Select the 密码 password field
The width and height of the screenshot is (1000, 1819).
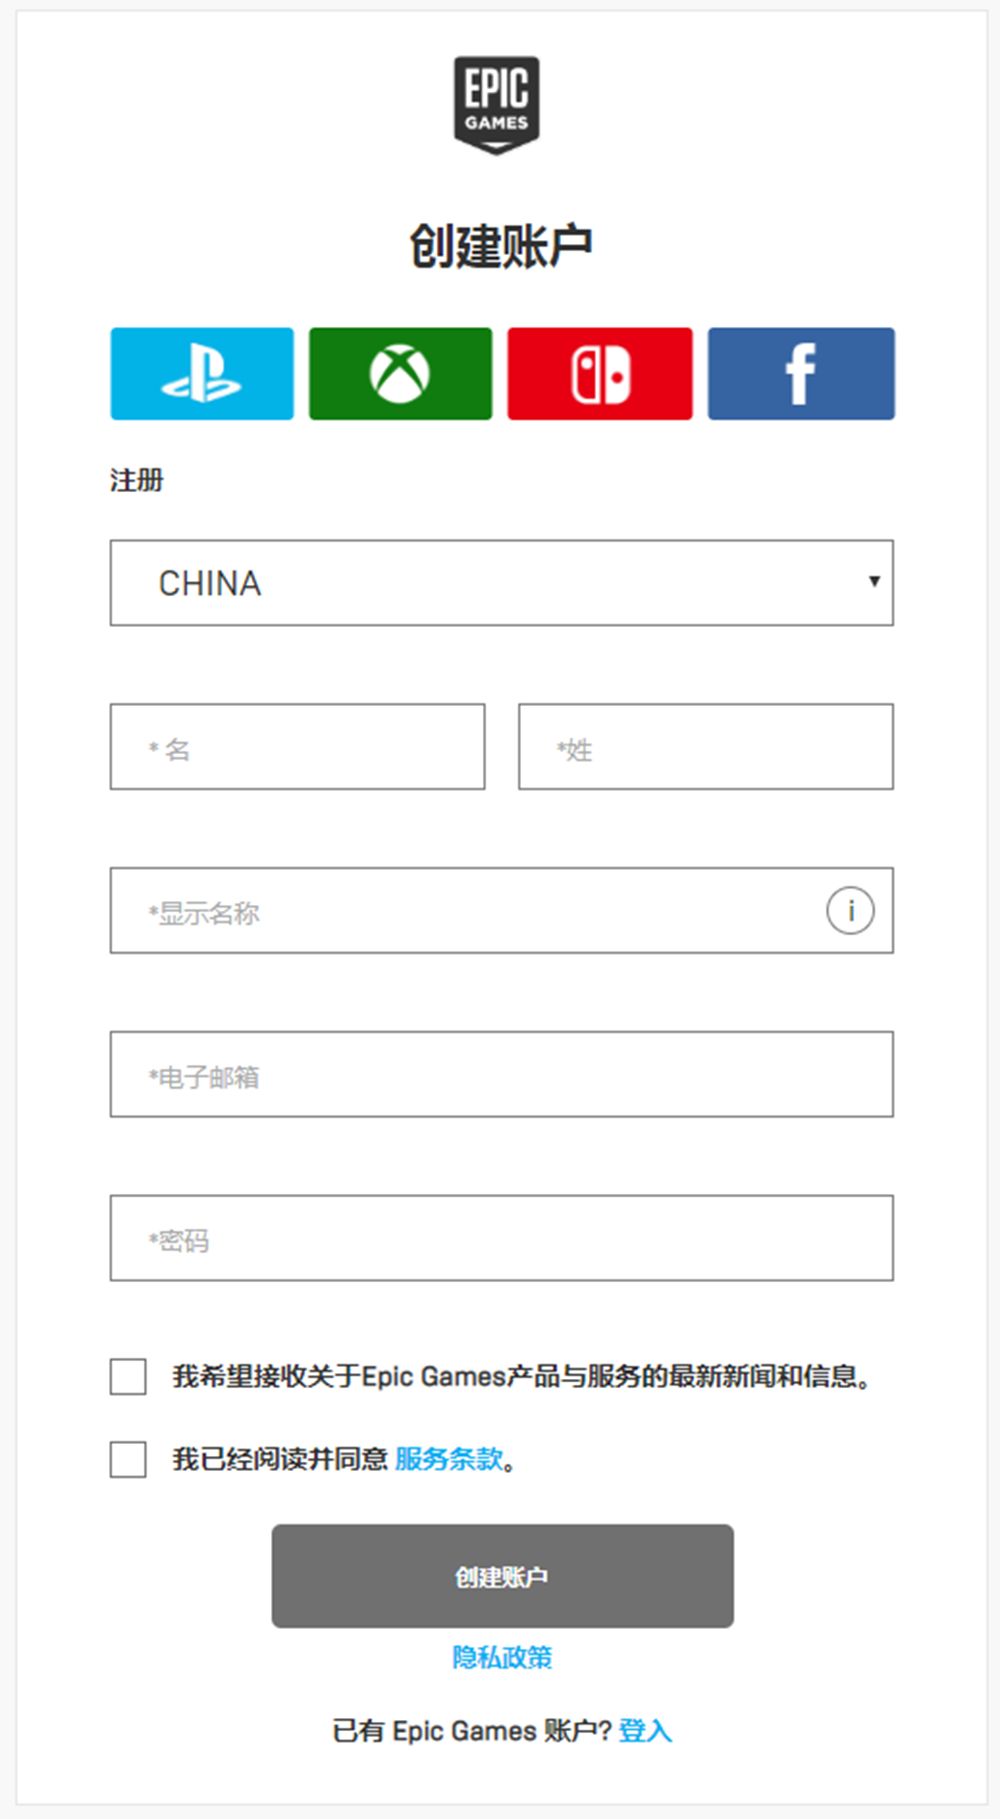click(501, 1238)
